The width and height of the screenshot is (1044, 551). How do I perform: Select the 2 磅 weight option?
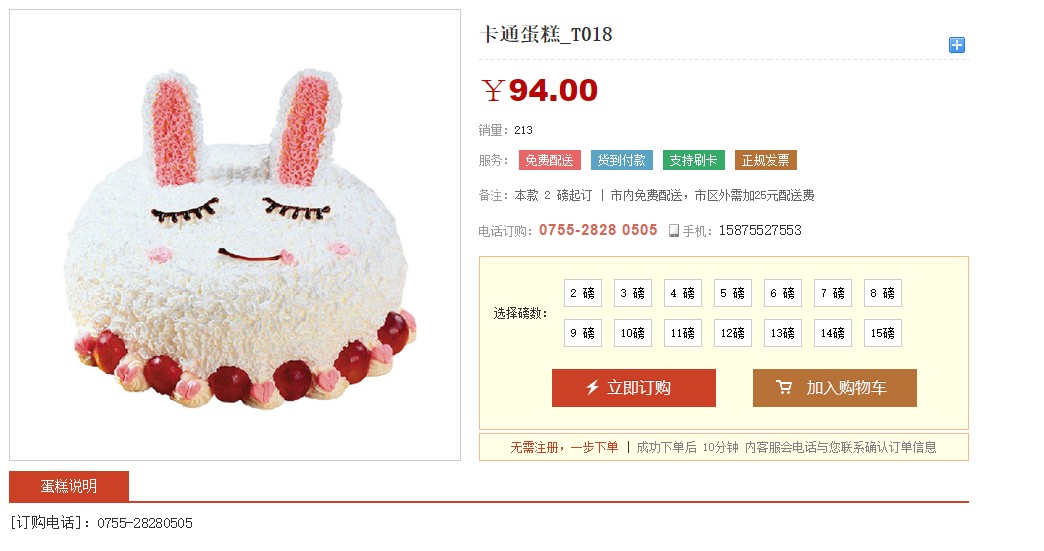[x=583, y=293]
